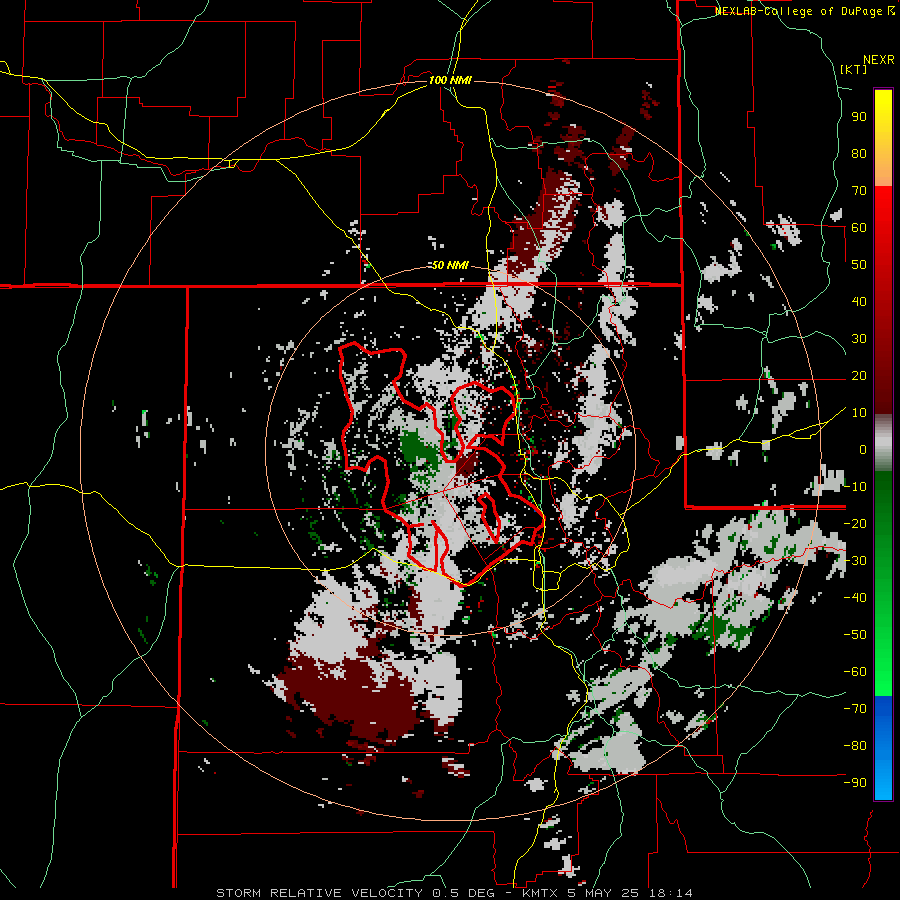The image size is (900, 900).
Task: Click the -60 value on the velocity scale
Action: tap(855, 672)
